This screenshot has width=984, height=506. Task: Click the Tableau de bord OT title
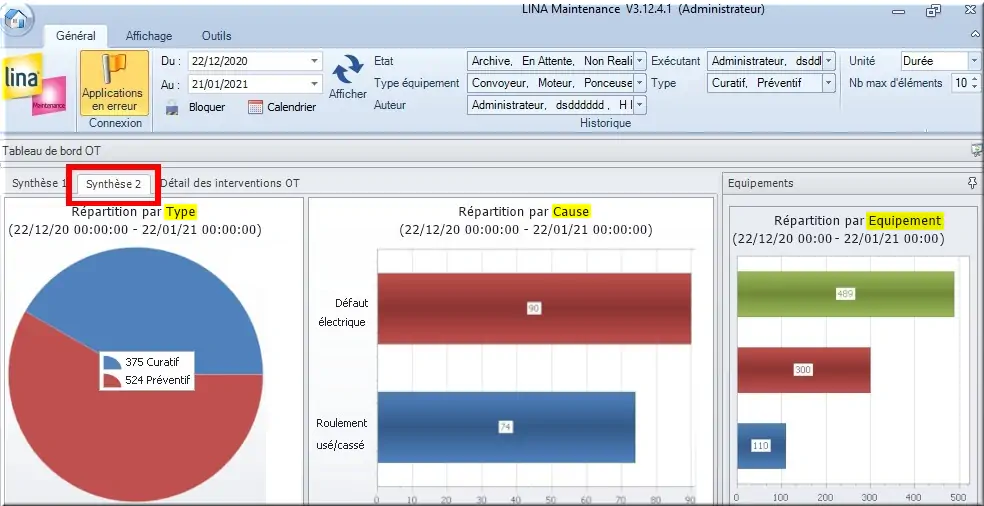(51, 151)
